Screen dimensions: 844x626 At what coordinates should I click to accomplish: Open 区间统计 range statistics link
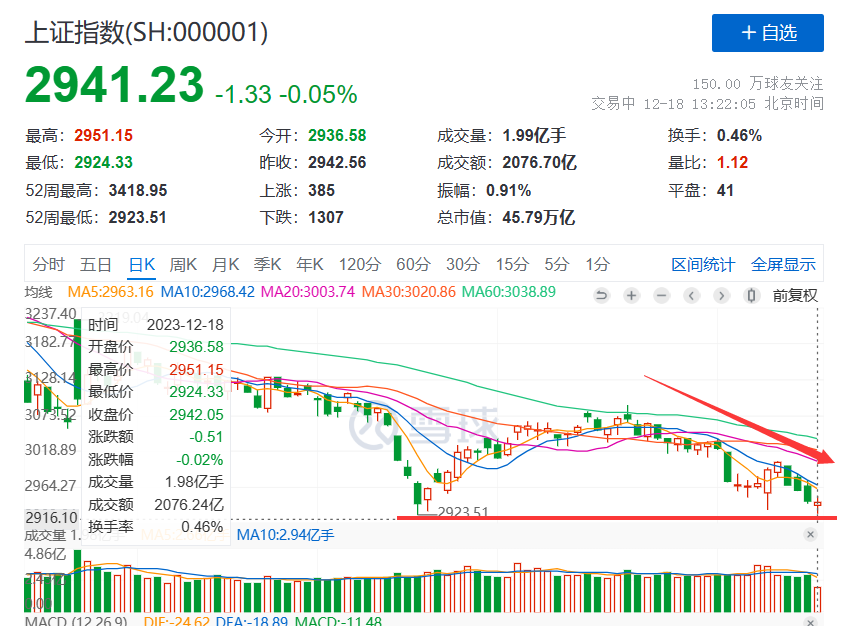[x=703, y=264]
